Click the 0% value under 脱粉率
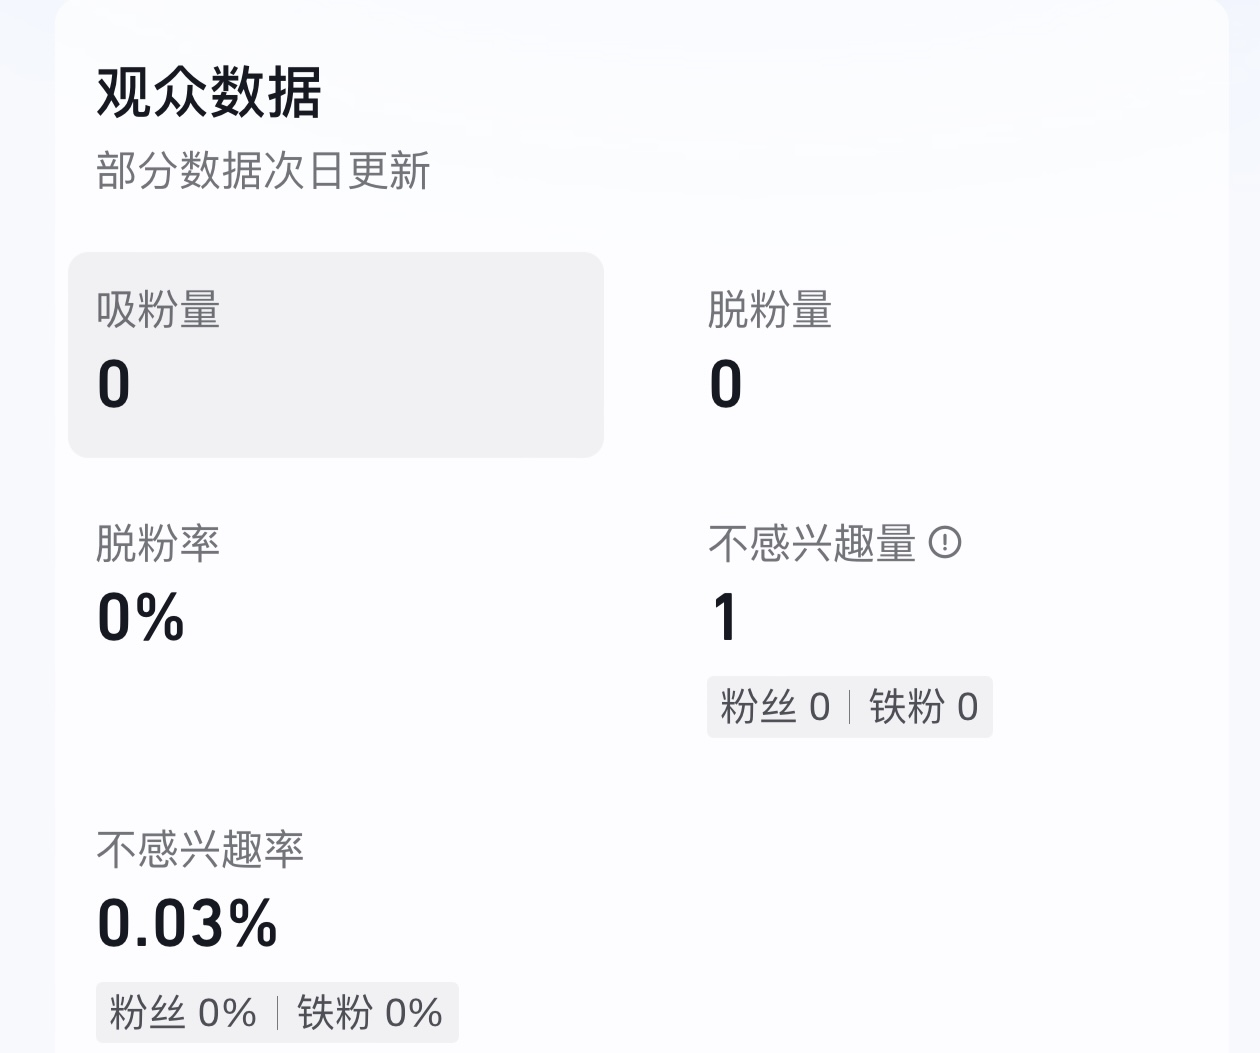Viewport: 1260px width, 1053px height. click(x=141, y=616)
